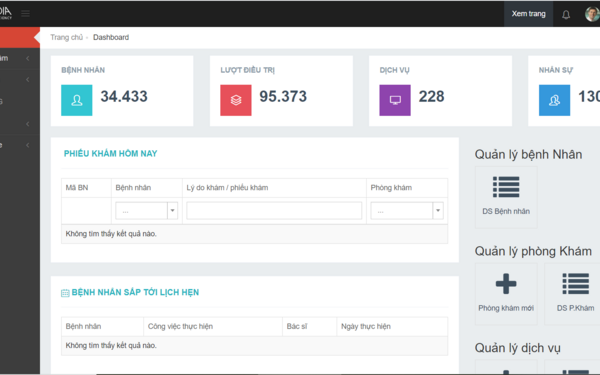The image size is (600, 375).
Task: Click the Dashboard breadcrumb
Action: (x=111, y=37)
